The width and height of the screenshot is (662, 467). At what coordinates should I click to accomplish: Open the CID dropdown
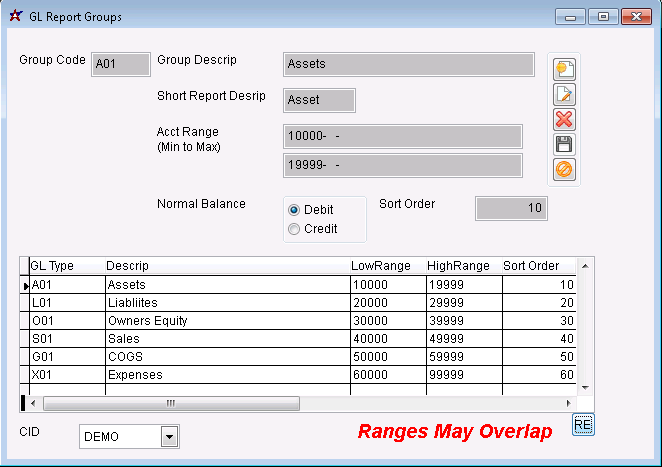pyautogui.click(x=169, y=437)
